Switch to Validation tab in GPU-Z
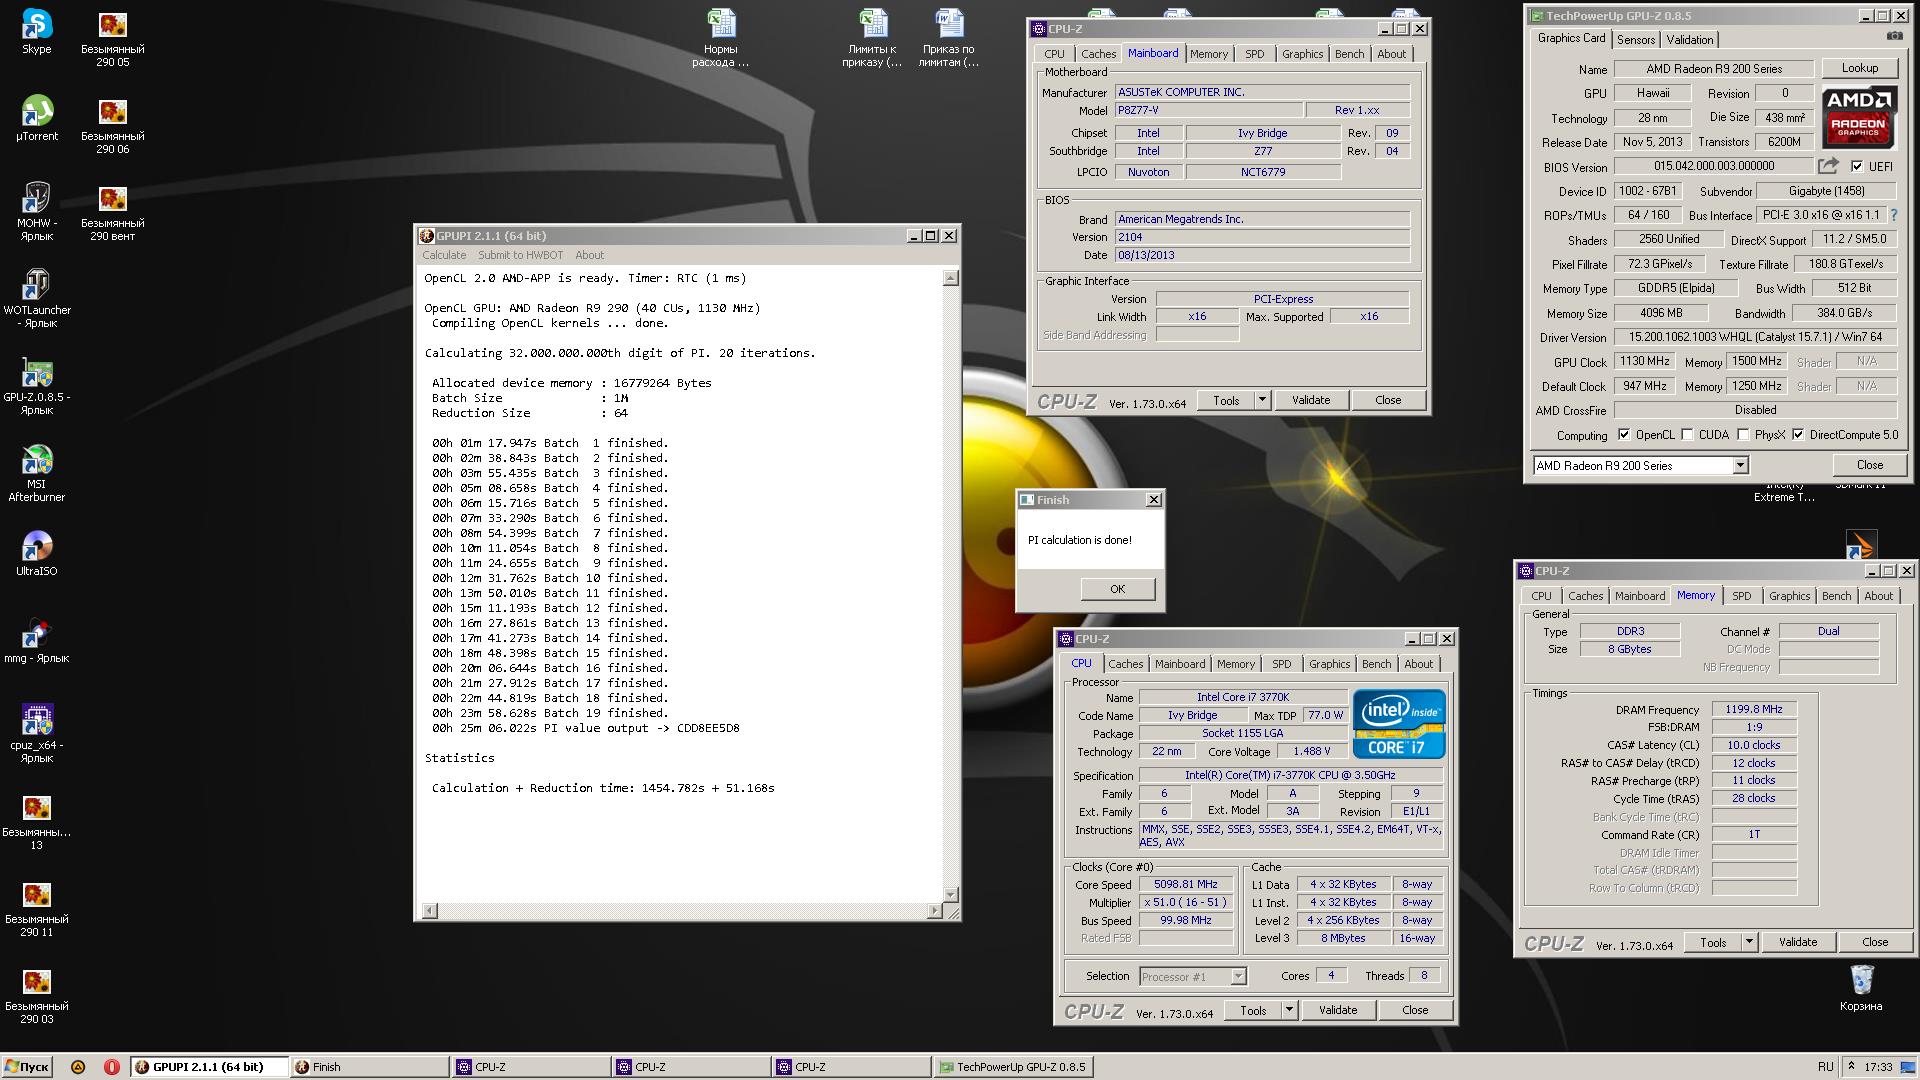 tap(1690, 40)
